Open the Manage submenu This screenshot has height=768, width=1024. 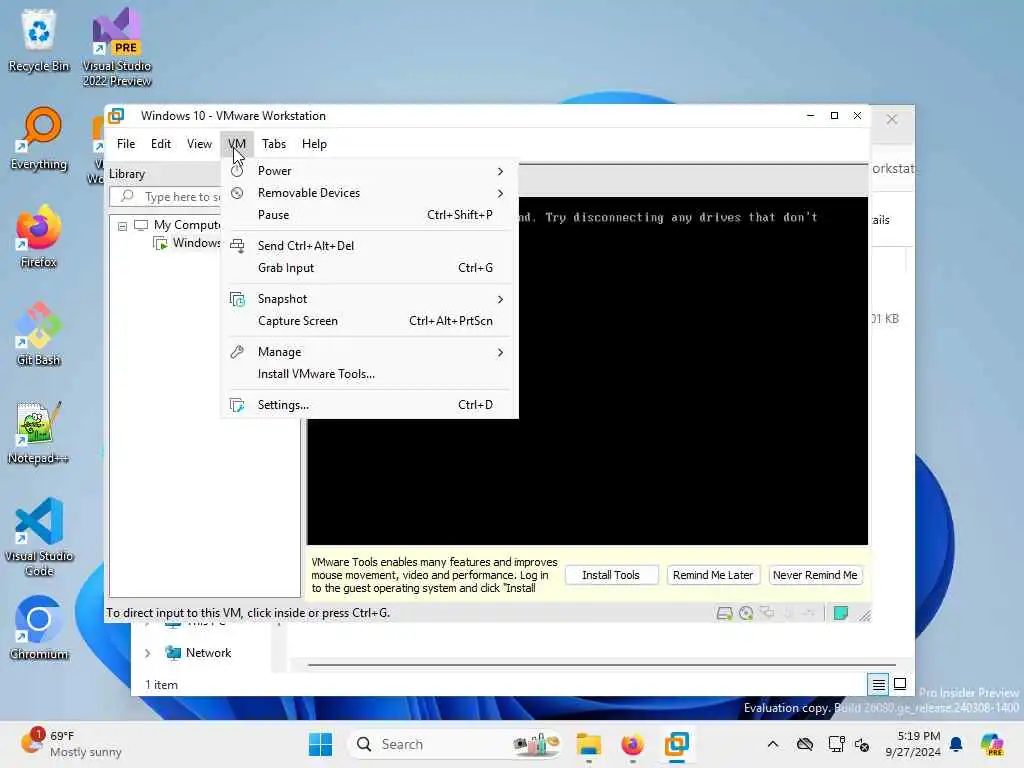click(x=369, y=352)
